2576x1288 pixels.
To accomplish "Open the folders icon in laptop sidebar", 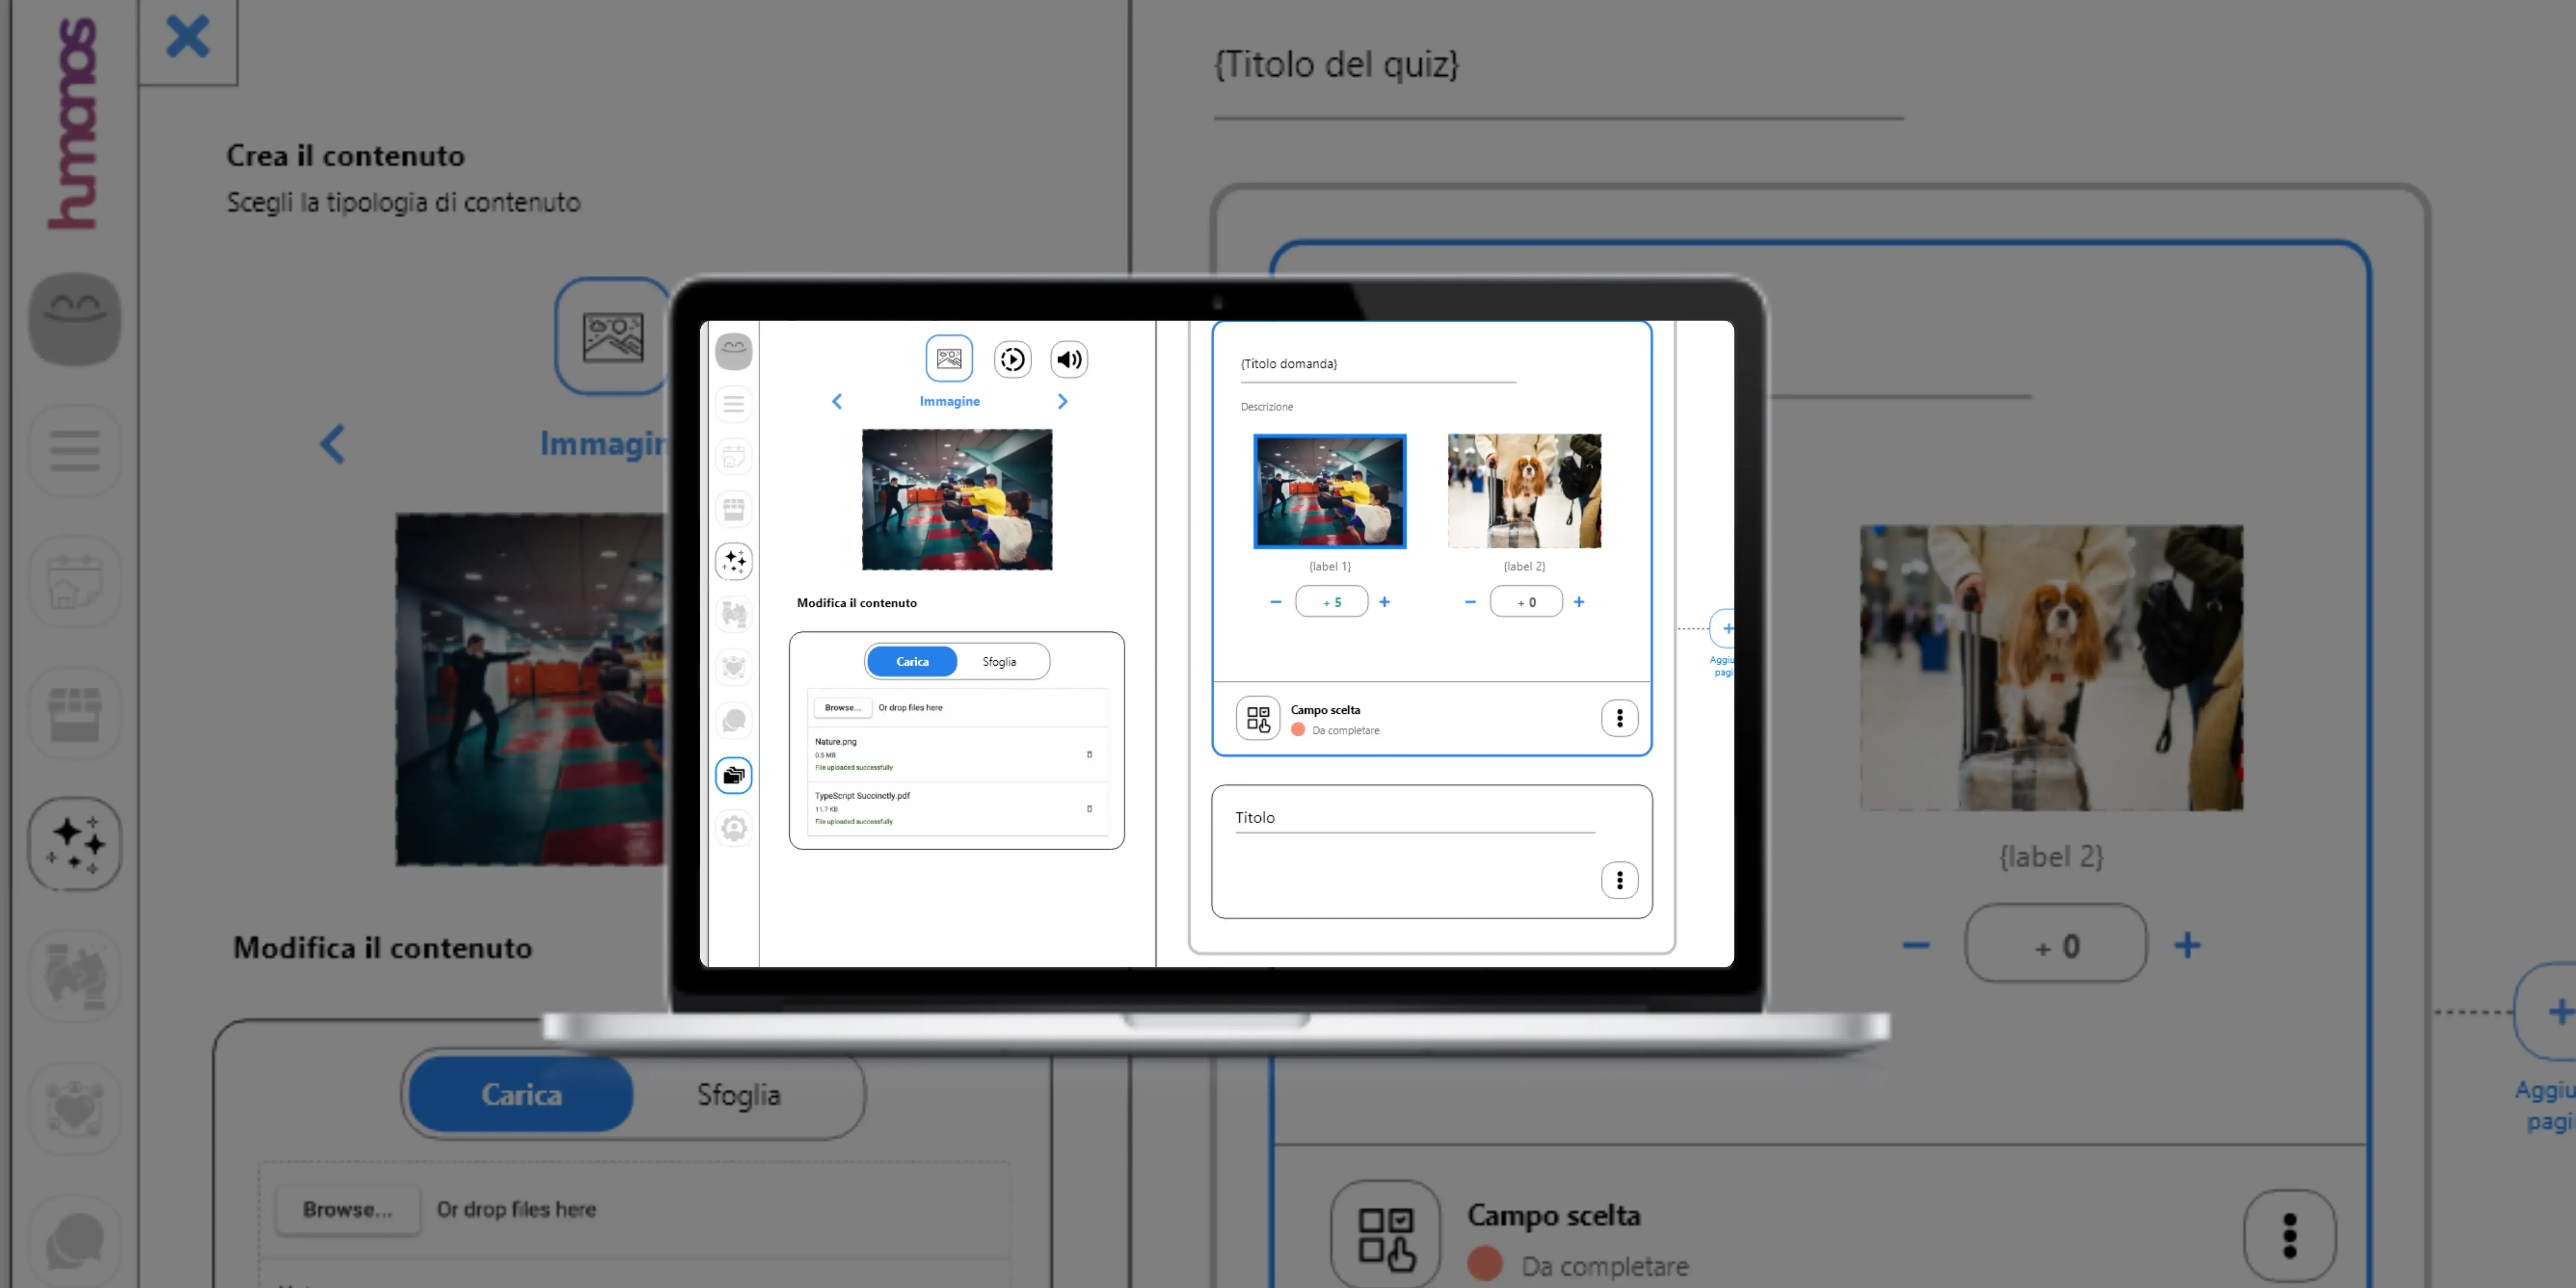I will (734, 775).
